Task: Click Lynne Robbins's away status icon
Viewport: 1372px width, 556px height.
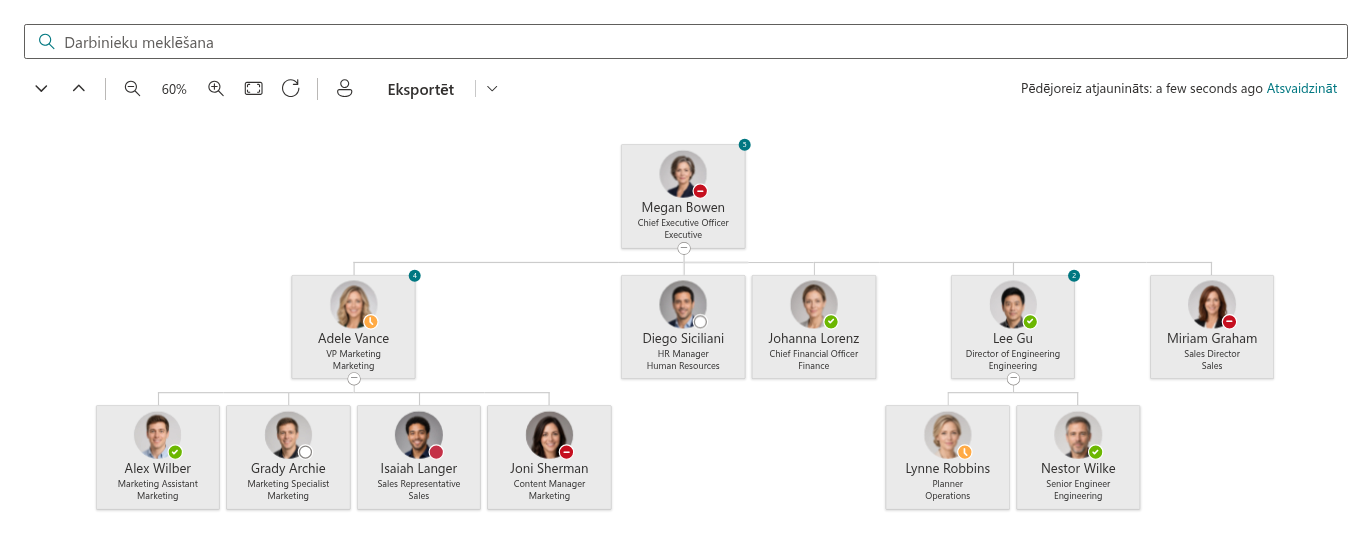Action: (965, 452)
